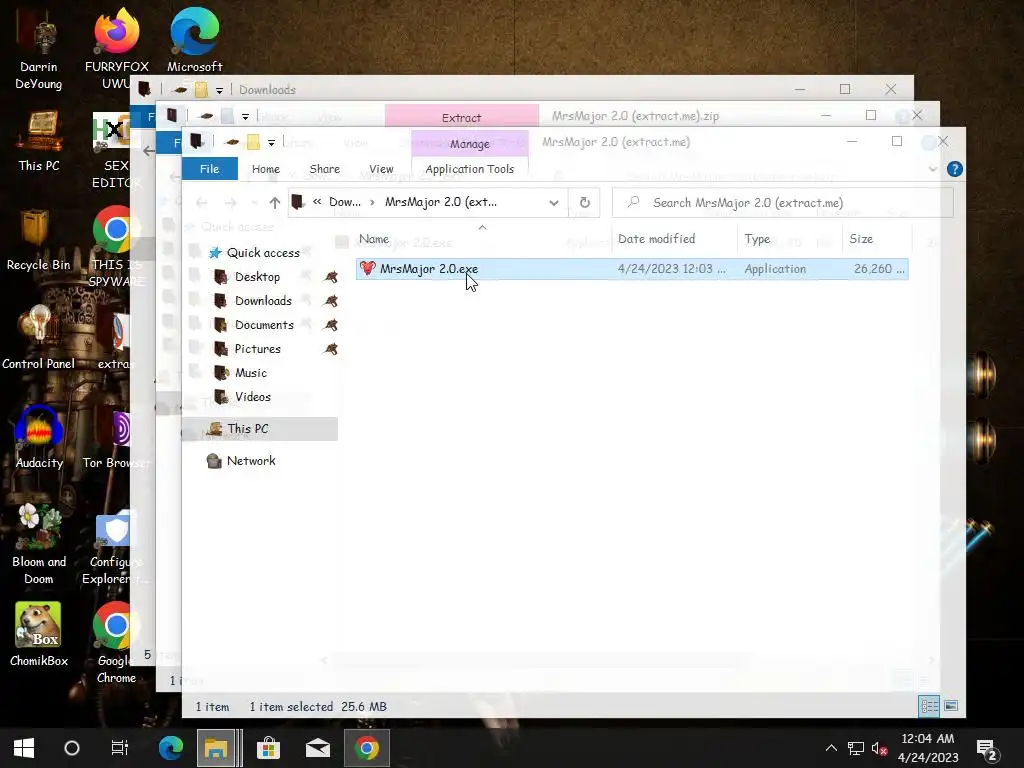
Task: Open Bloom and Doom desktop icon
Action: (x=39, y=545)
